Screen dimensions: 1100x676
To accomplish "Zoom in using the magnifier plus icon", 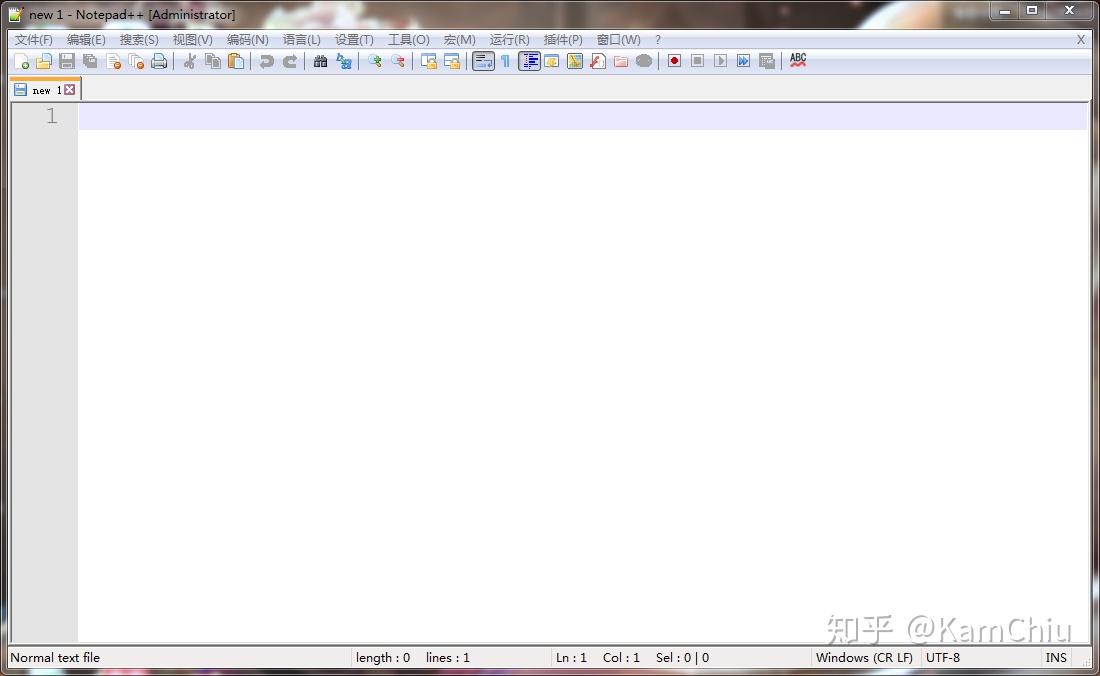I will [375, 61].
